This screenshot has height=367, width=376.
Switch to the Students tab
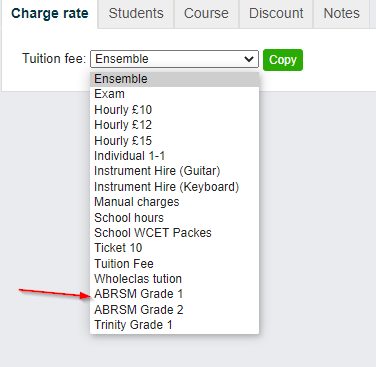coord(136,14)
